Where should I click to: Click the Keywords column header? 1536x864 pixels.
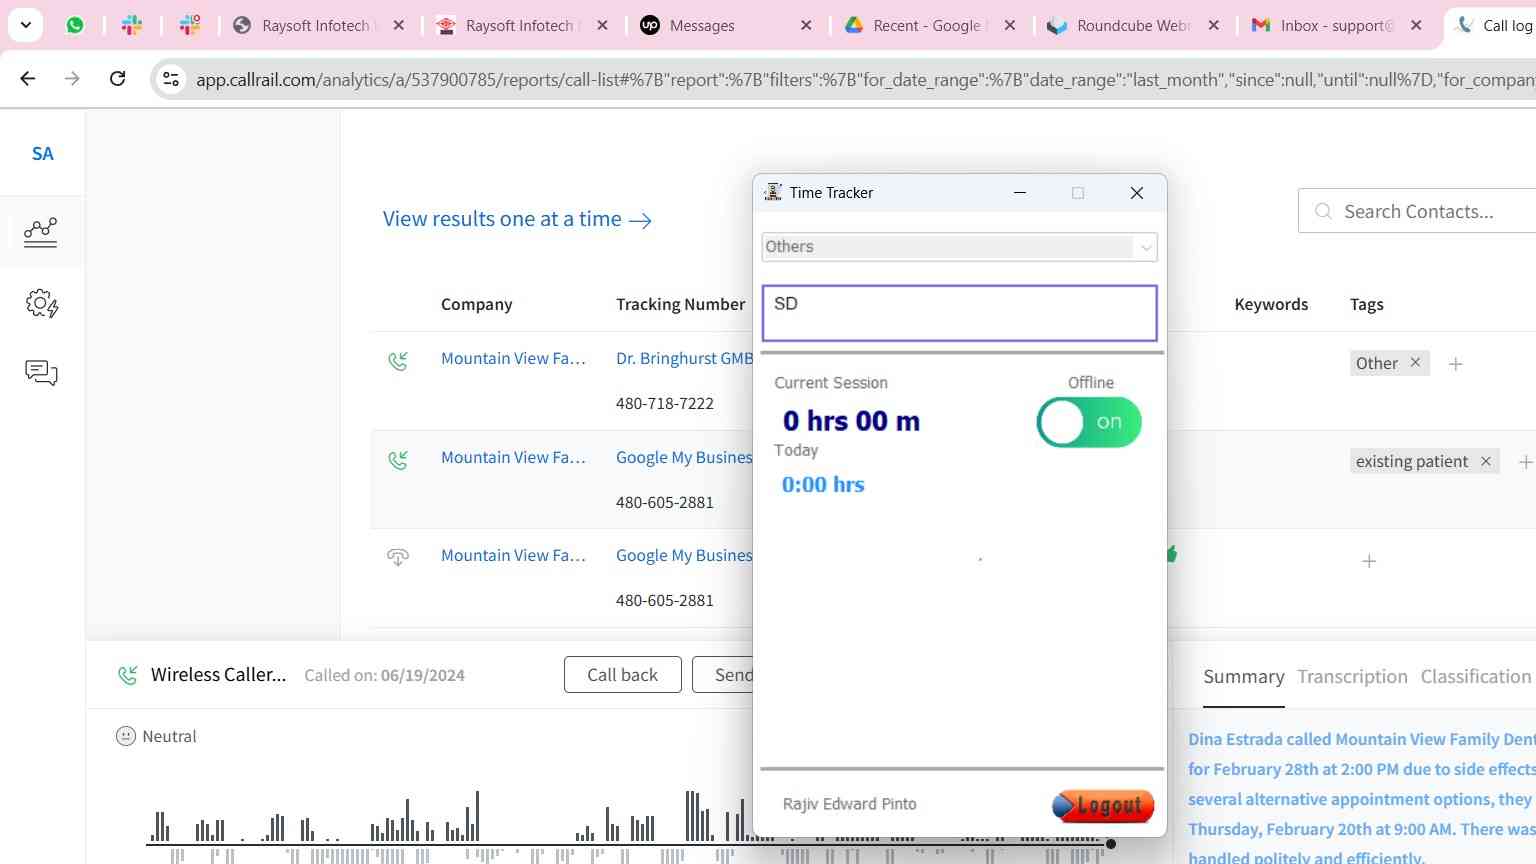pos(1271,304)
